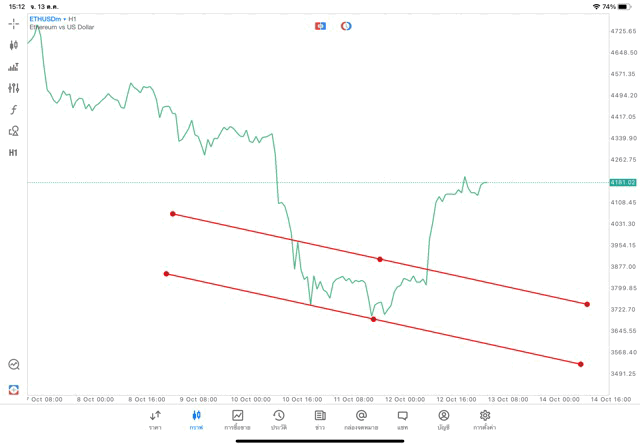Tap the current price label 4181.02
The height and width of the screenshot is (447, 640).
pos(622,182)
